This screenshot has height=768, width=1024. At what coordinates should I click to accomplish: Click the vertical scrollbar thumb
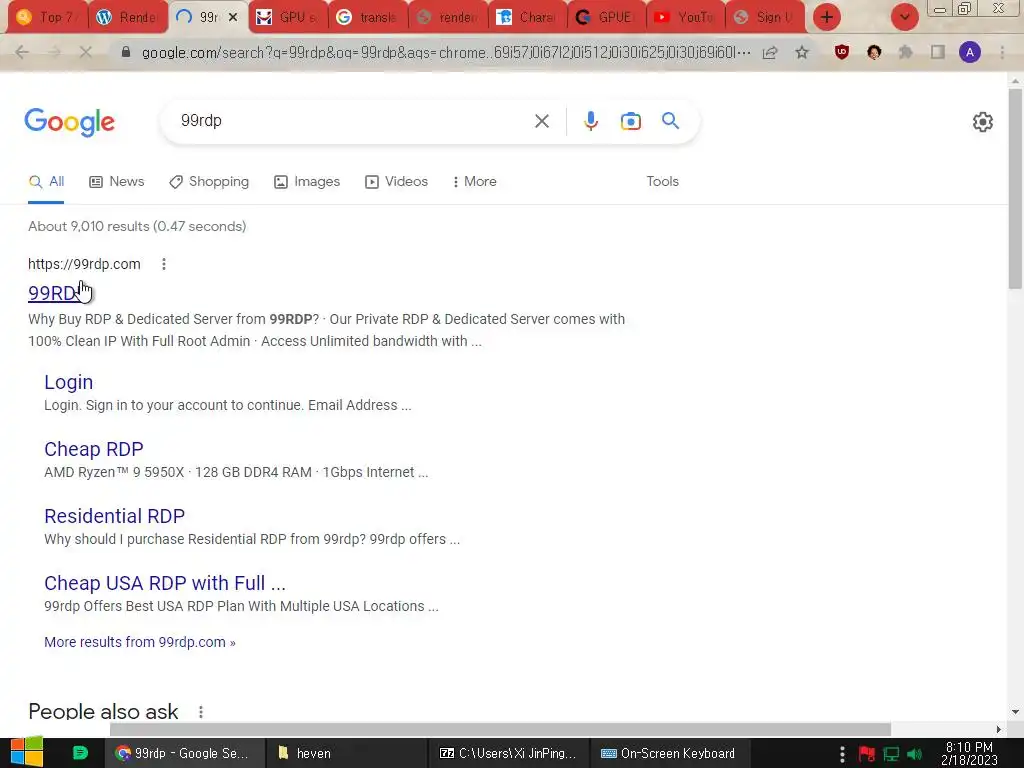pyautogui.click(x=1015, y=188)
